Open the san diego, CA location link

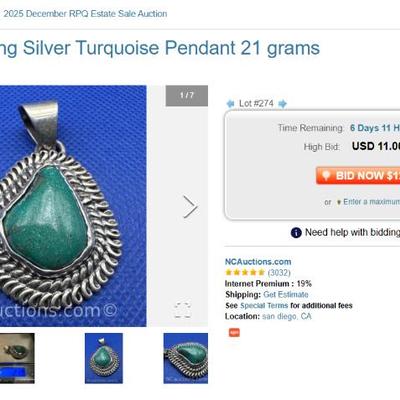click(x=287, y=316)
